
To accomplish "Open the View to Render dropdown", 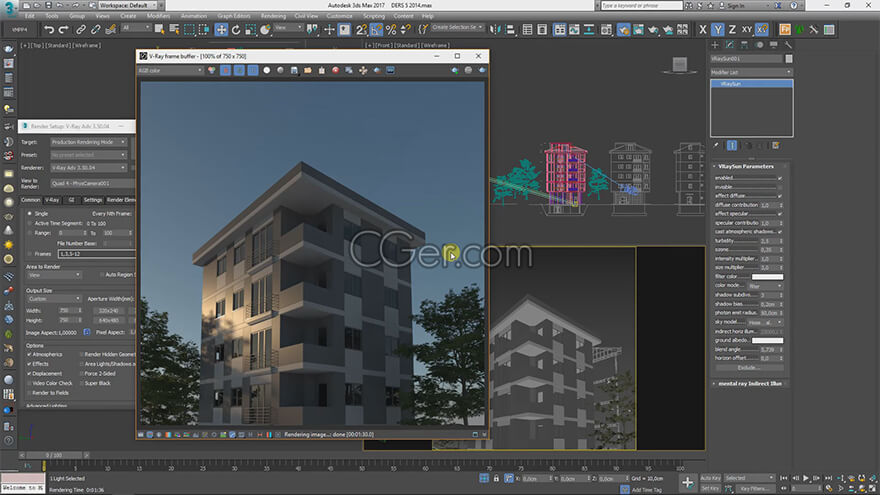I will coord(92,184).
